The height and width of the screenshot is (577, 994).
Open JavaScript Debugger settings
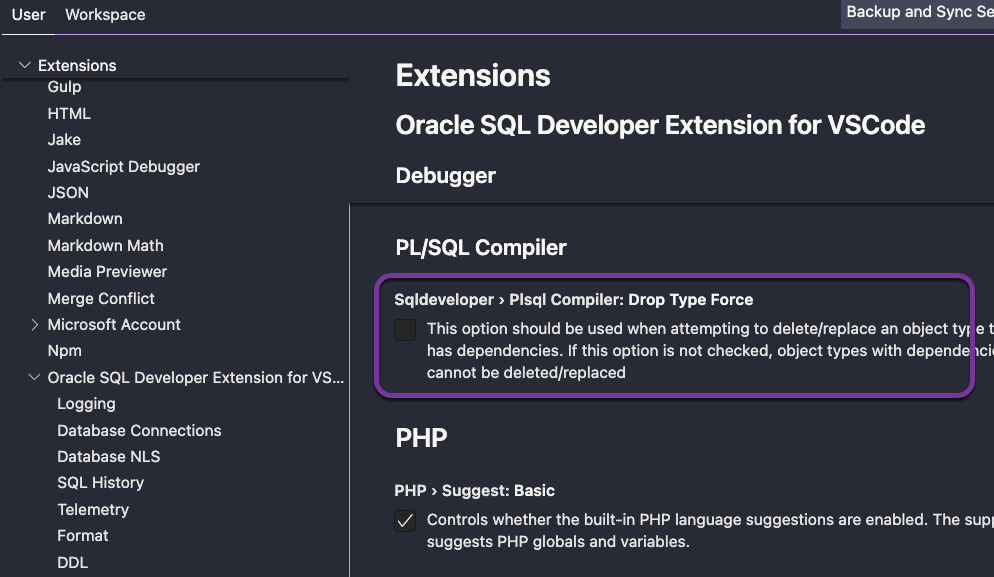pyautogui.click(x=123, y=167)
